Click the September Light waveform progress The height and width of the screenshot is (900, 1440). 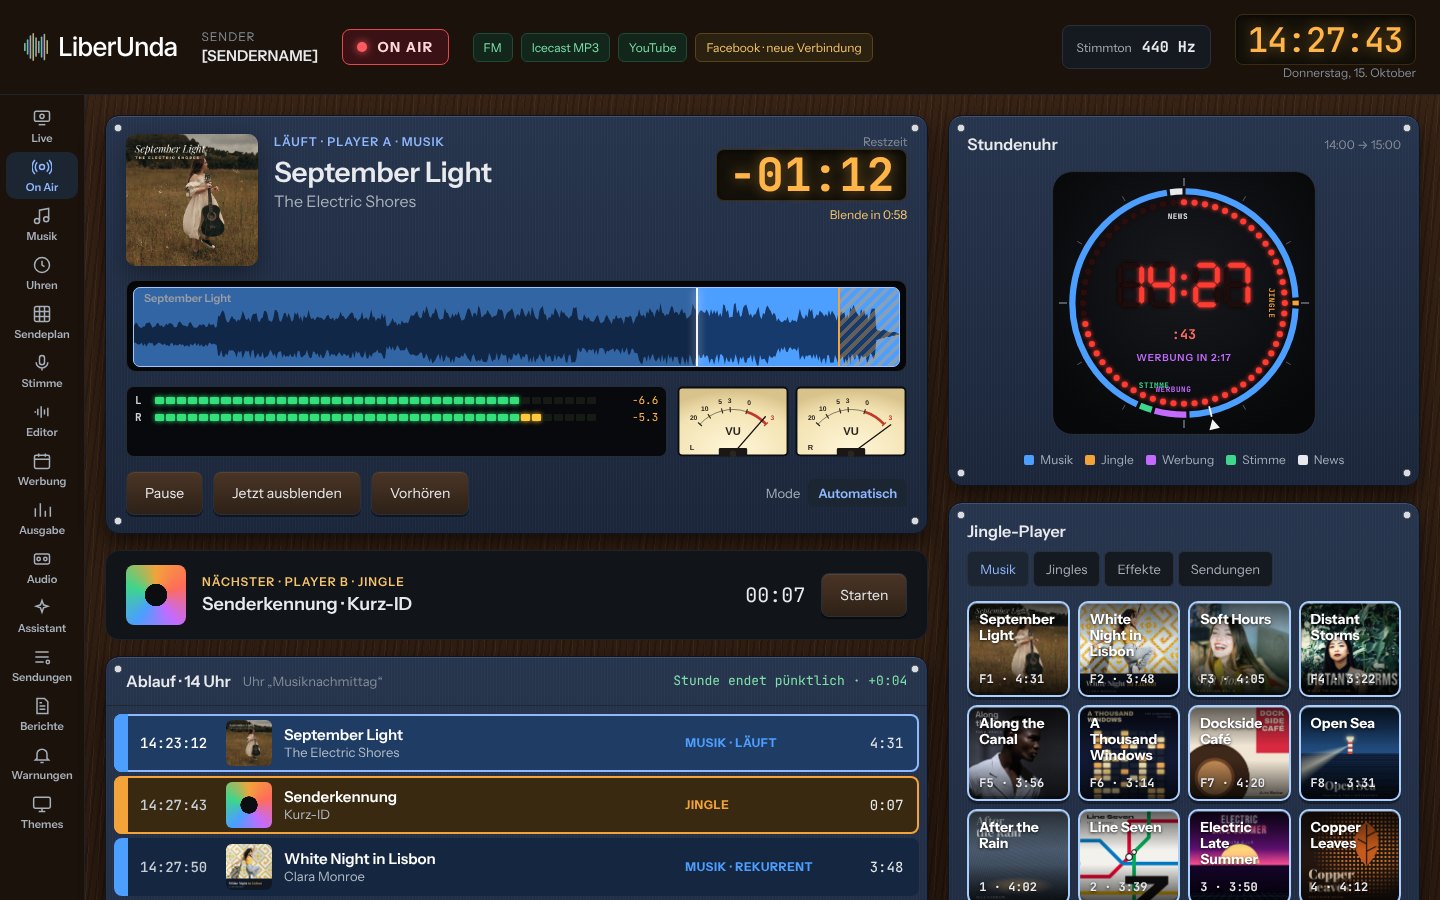(517, 327)
